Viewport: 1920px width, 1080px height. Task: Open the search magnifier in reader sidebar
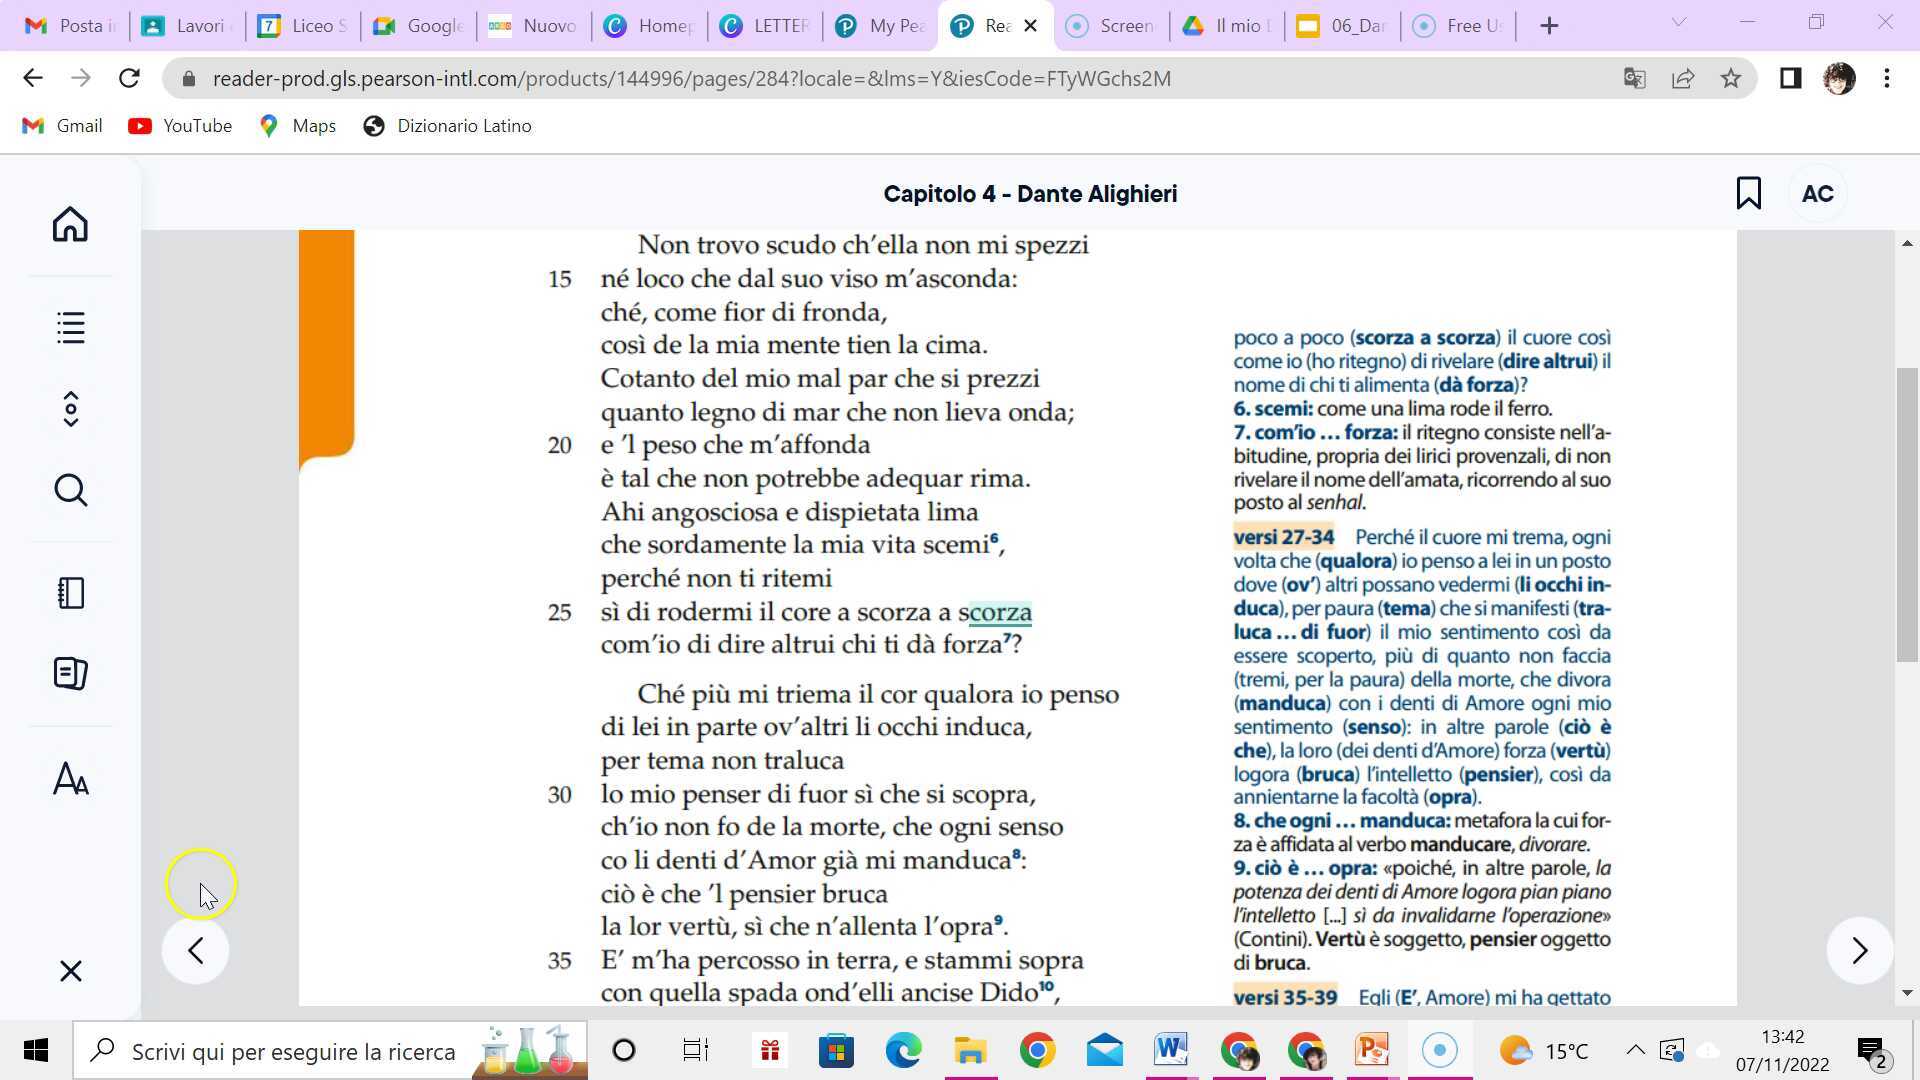(70, 490)
